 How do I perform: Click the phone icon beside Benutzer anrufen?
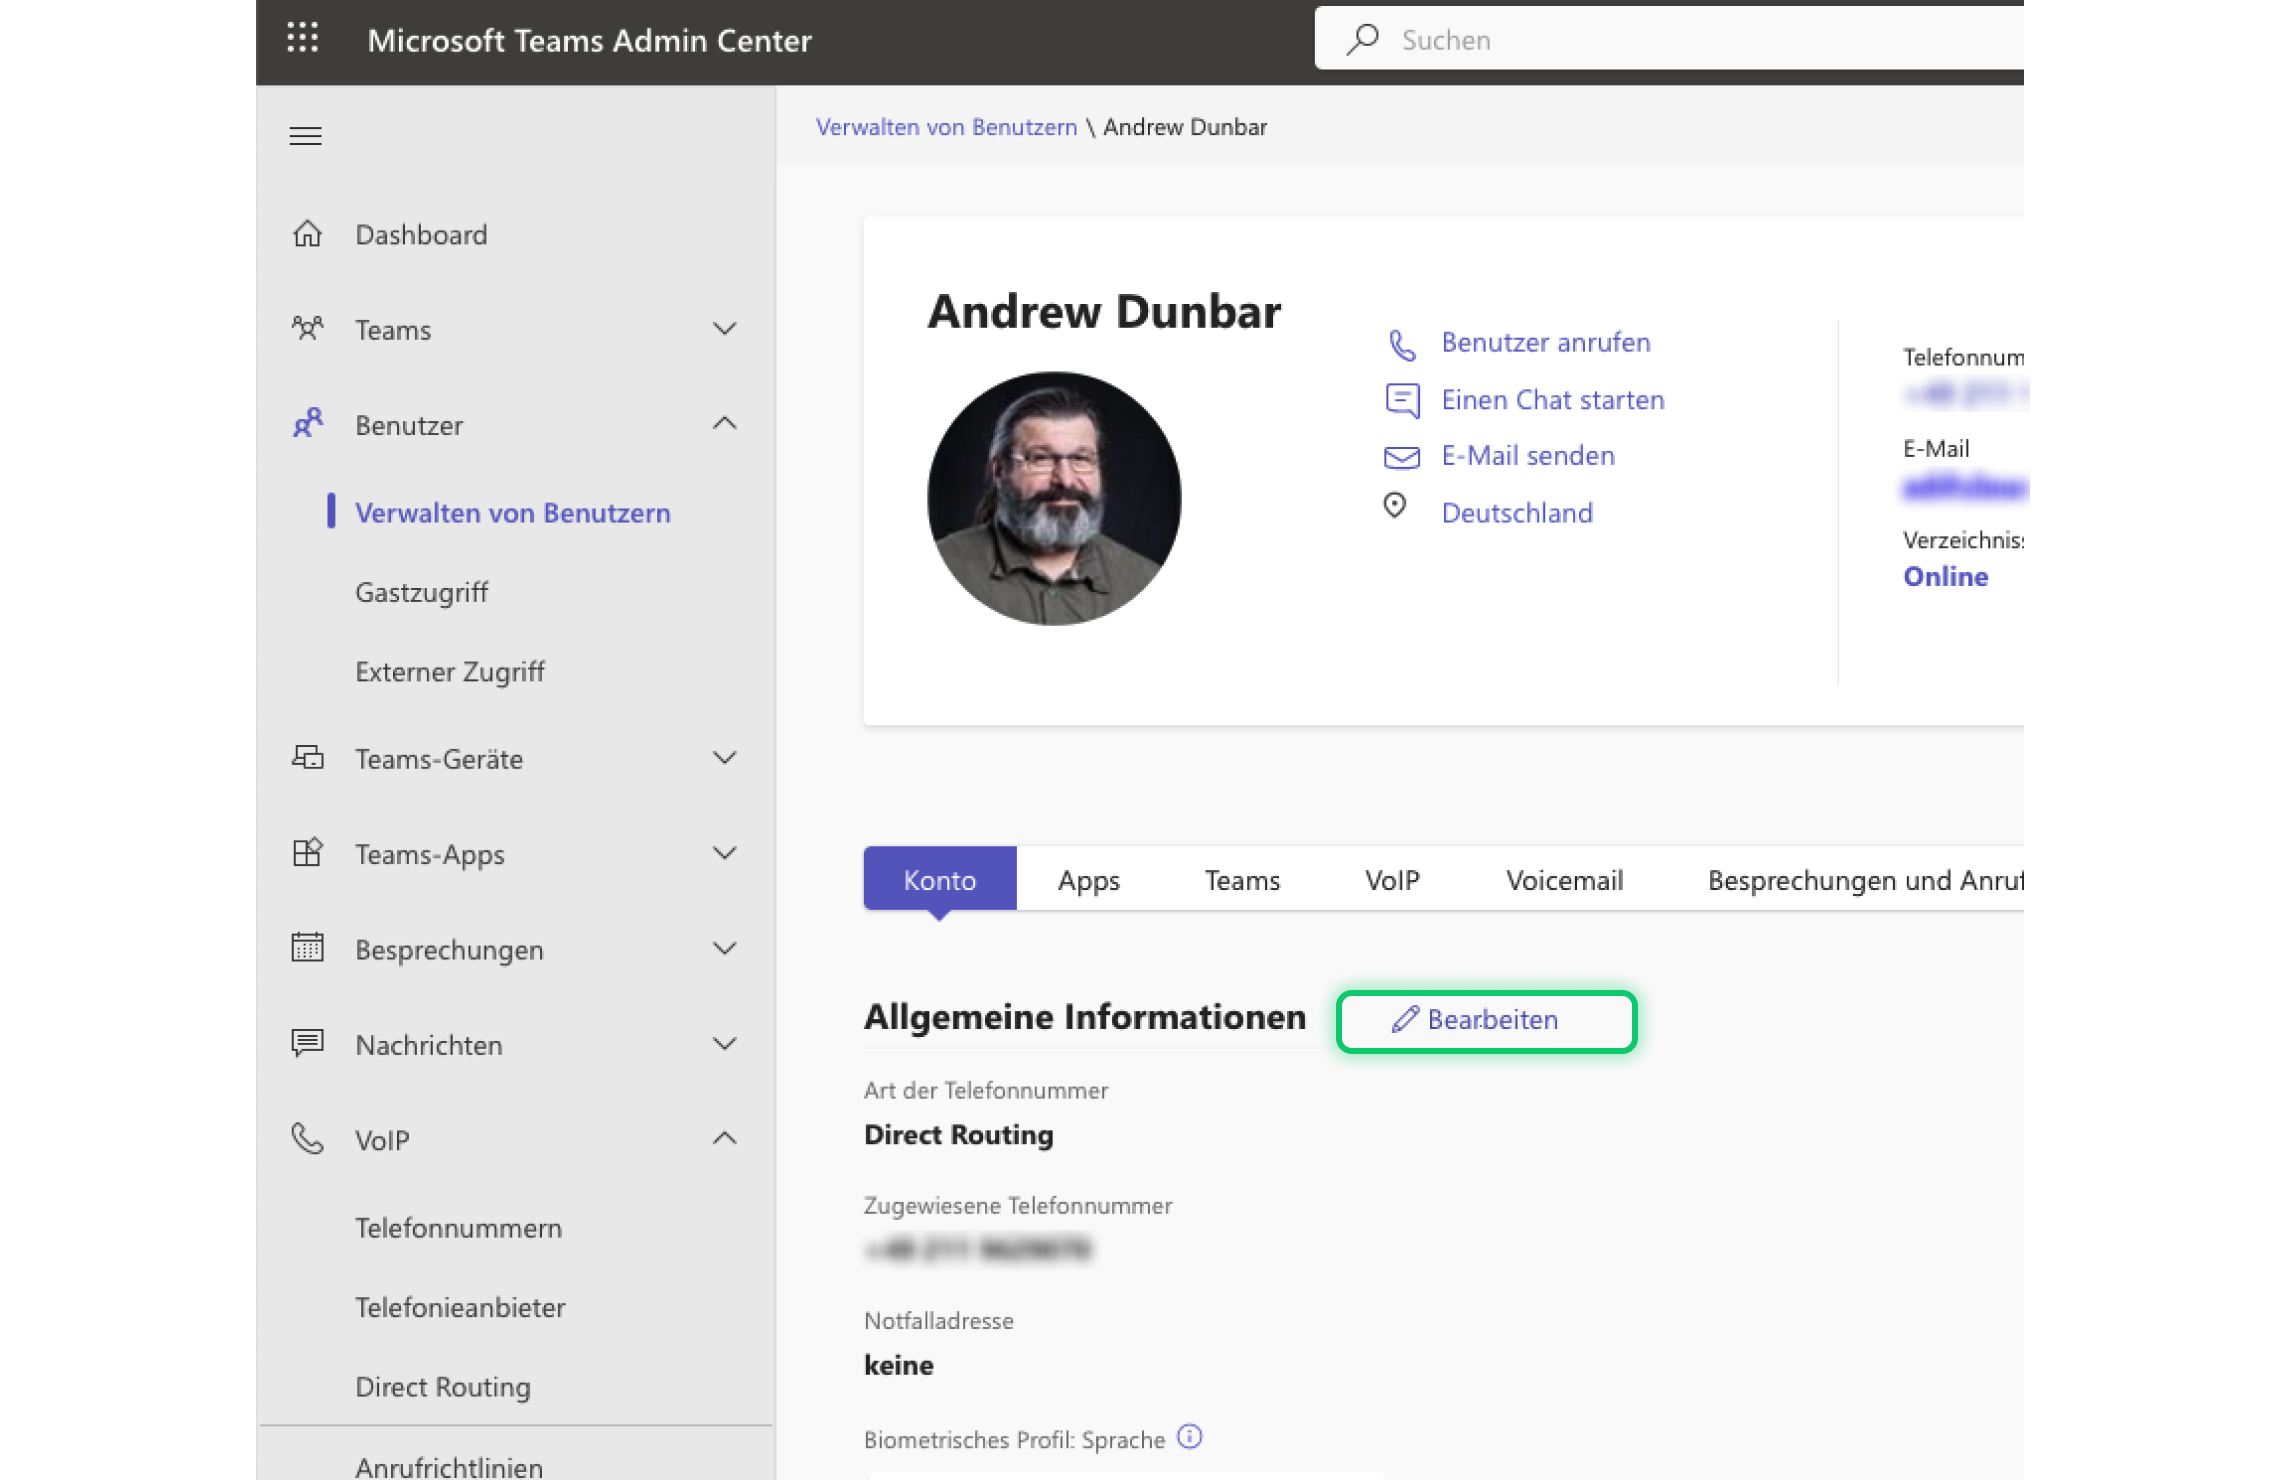click(x=1402, y=344)
